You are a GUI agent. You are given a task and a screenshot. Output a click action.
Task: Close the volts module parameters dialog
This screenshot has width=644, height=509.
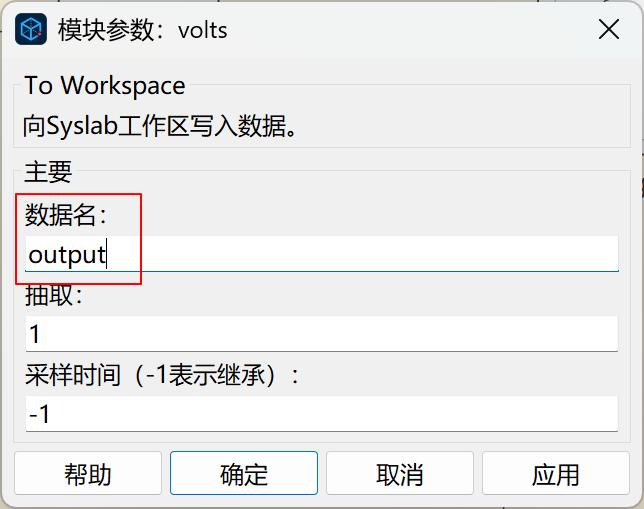(609, 30)
